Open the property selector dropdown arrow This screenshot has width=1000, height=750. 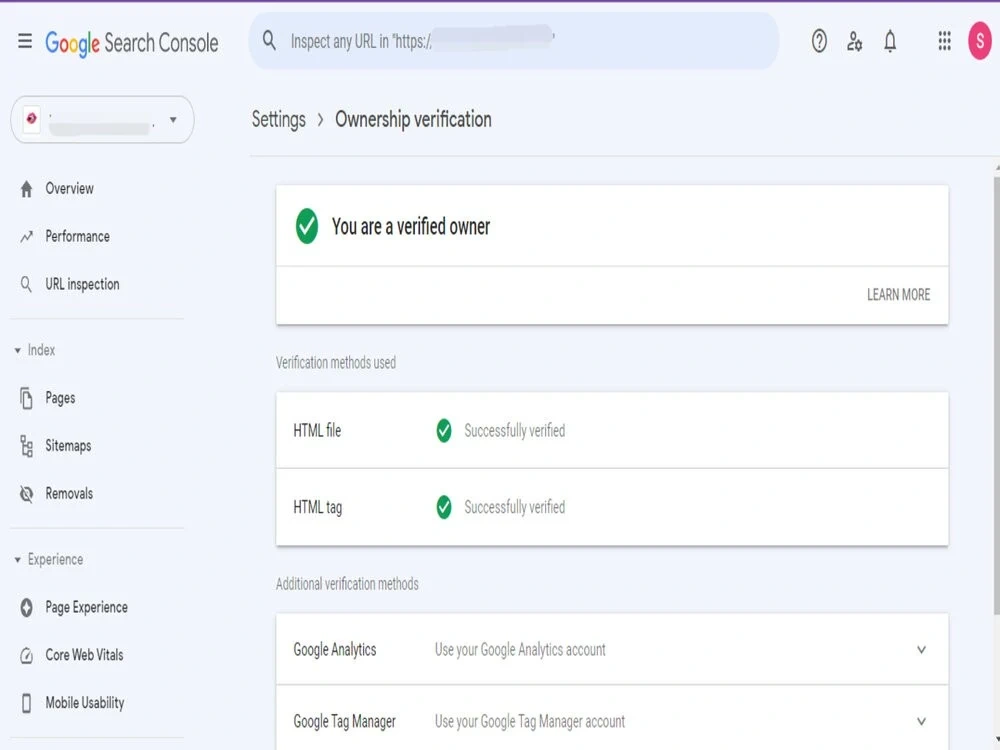point(173,120)
